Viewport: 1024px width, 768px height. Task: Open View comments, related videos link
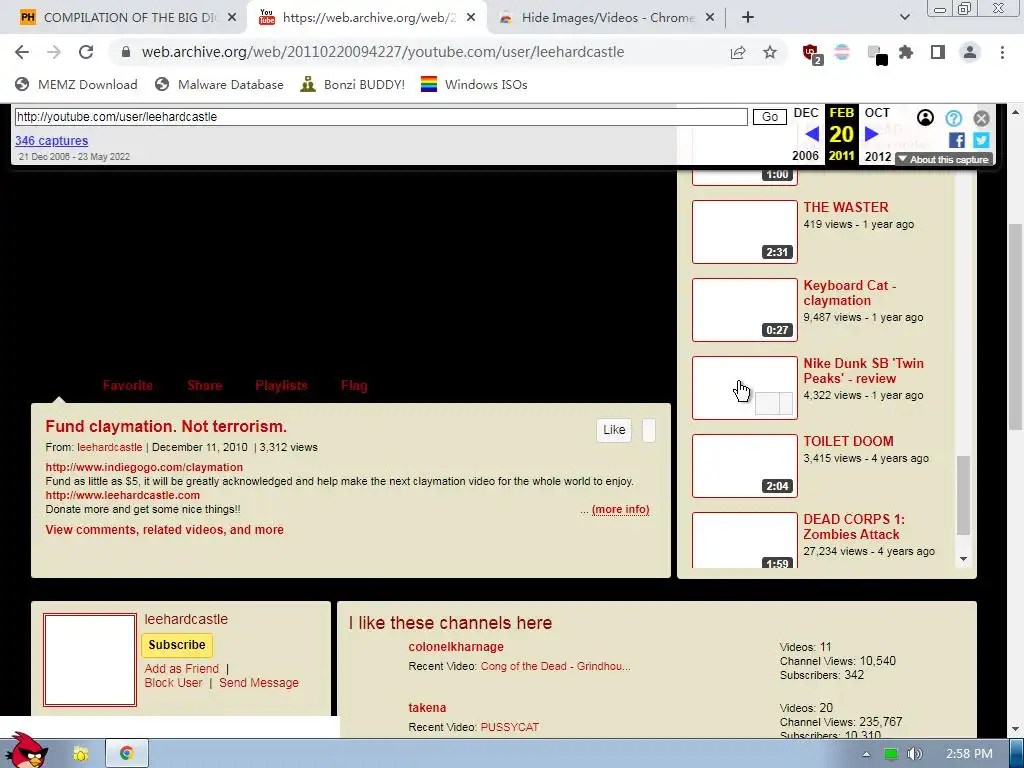click(x=165, y=530)
